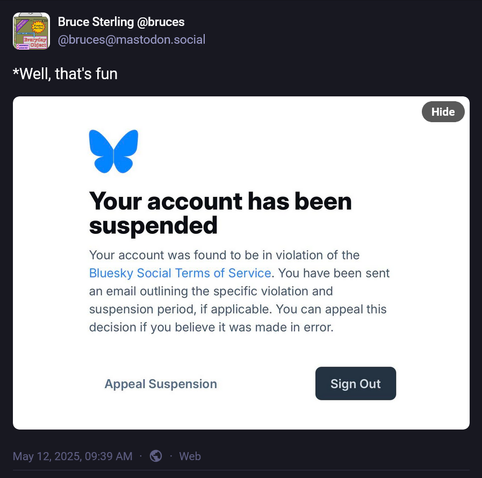Click the suspension explanation paragraph text
The width and height of the screenshot is (482, 478).
(239, 291)
